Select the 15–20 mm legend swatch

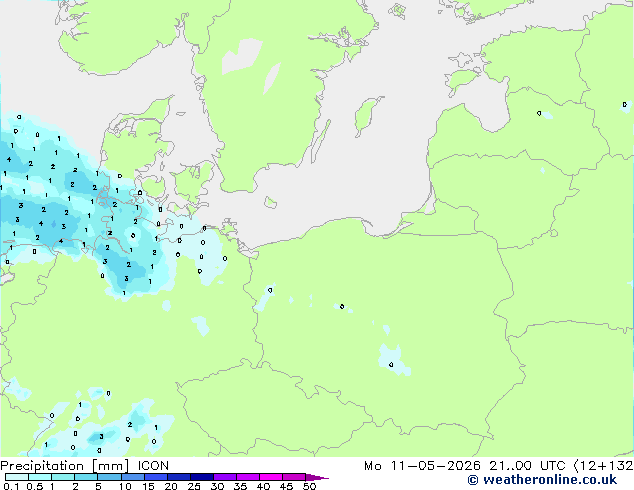pos(155,477)
